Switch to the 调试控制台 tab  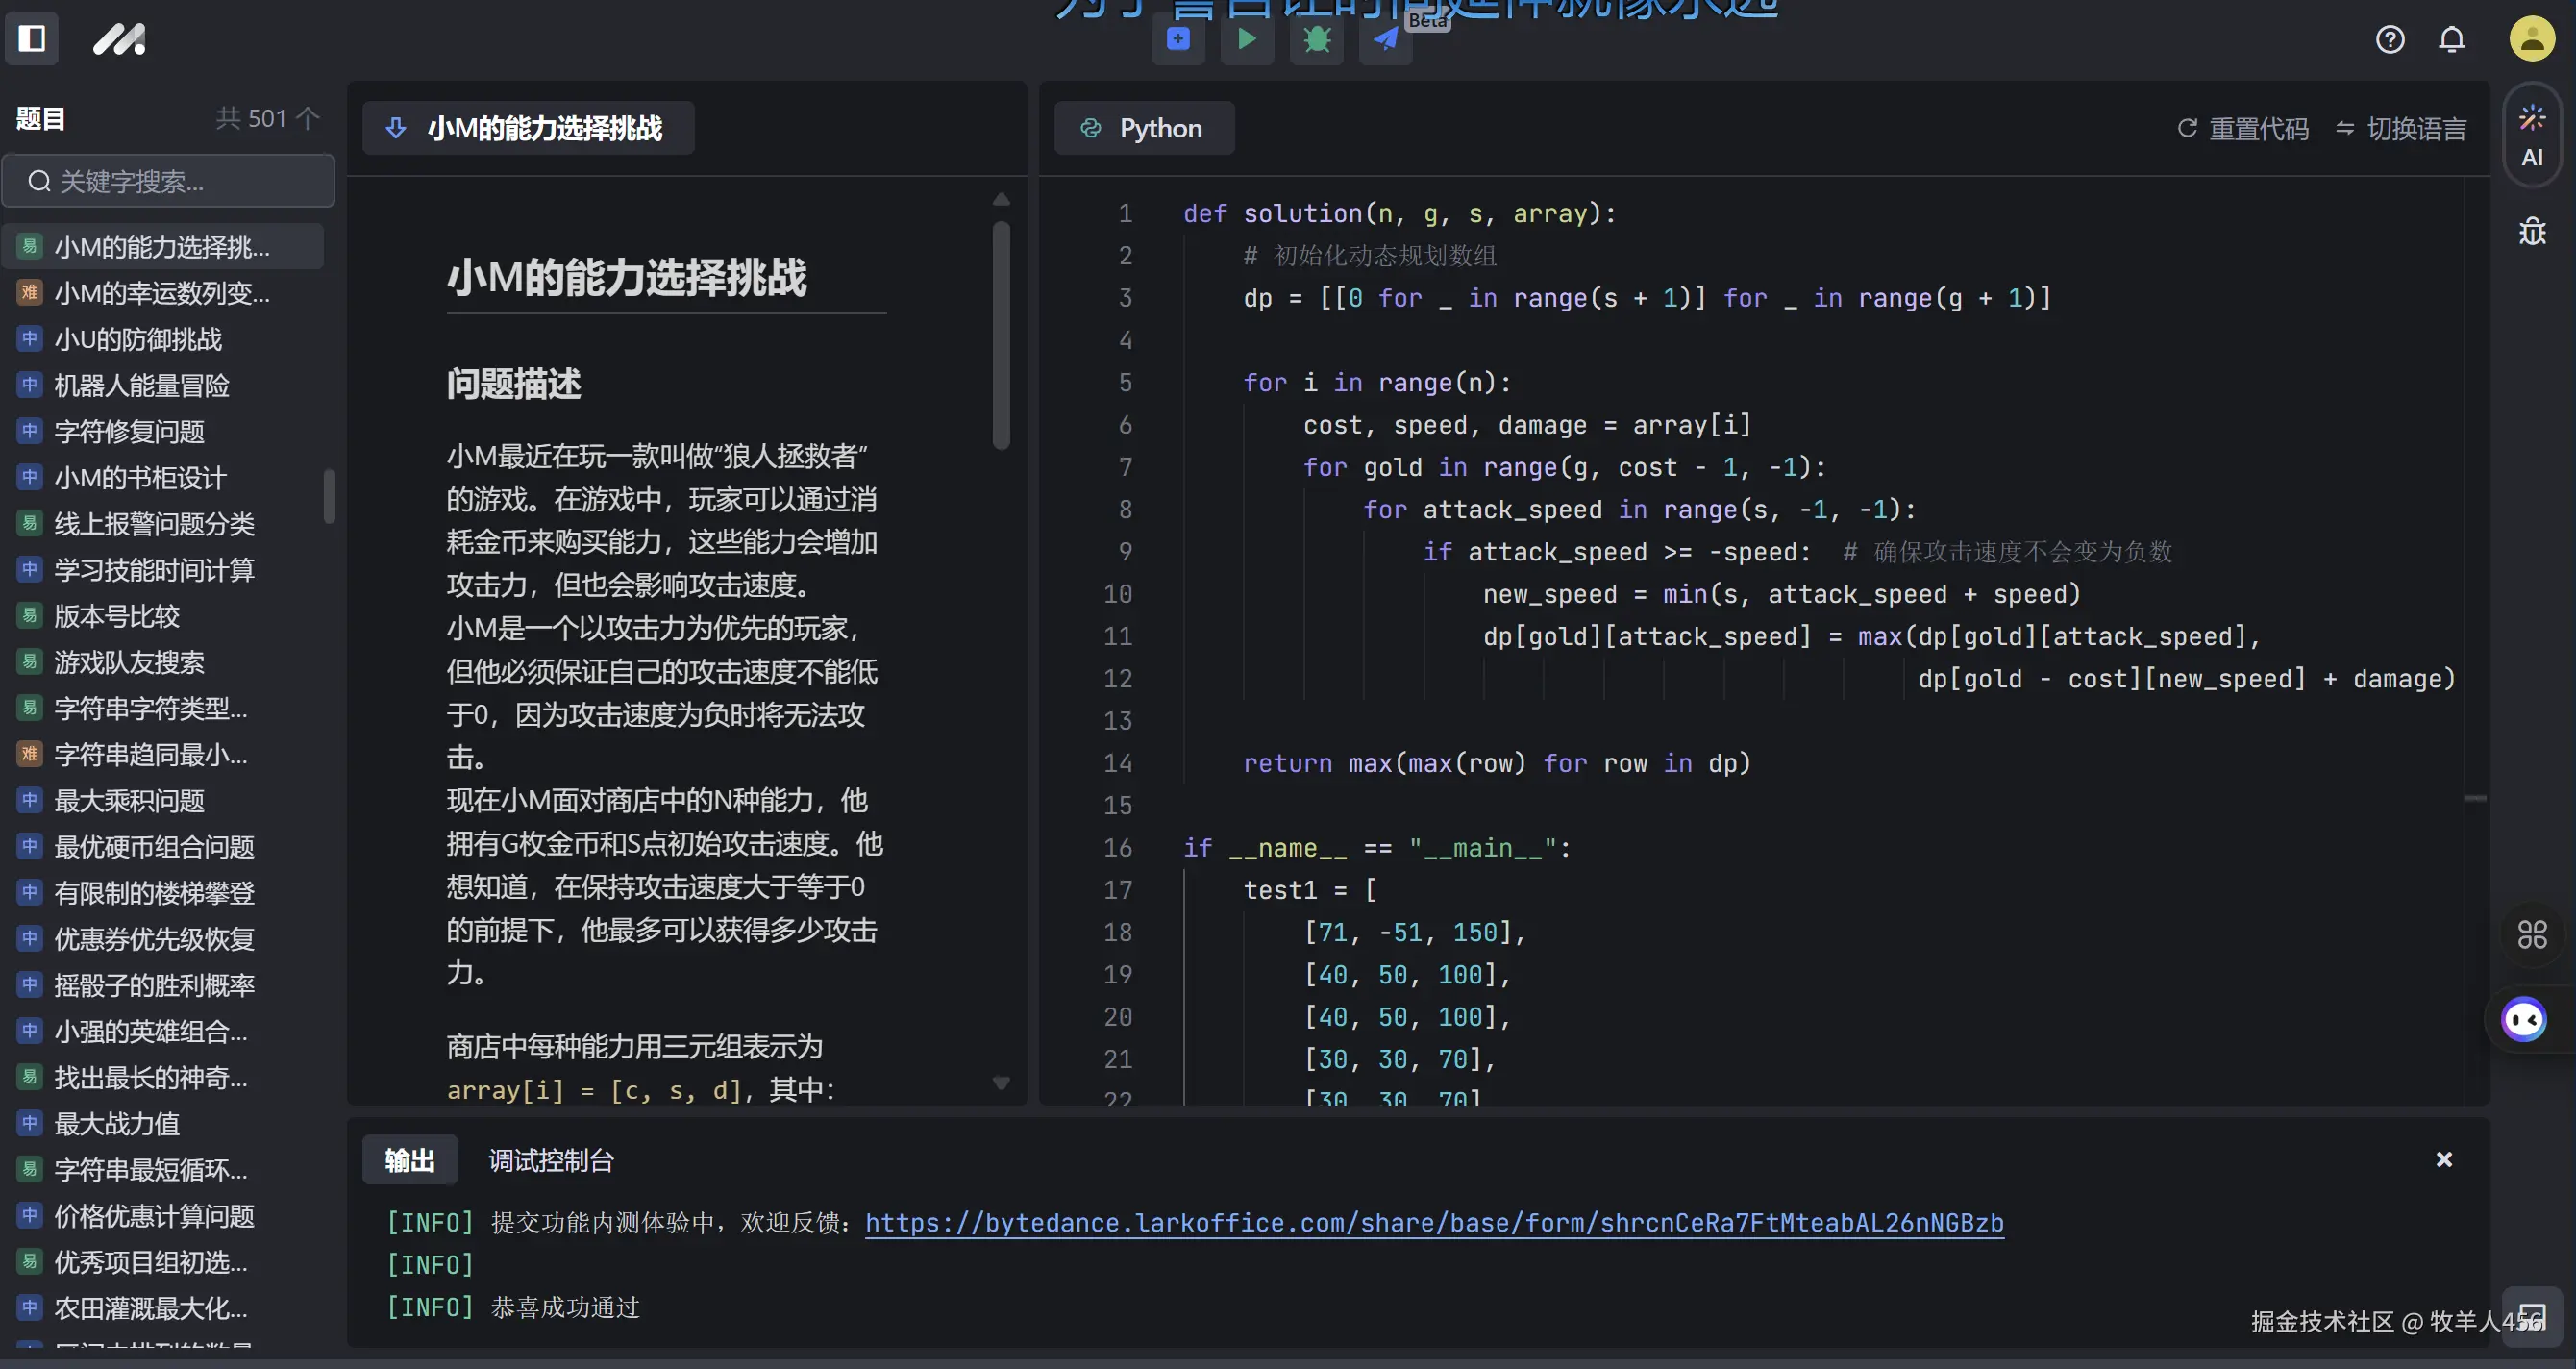tap(550, 1160)
